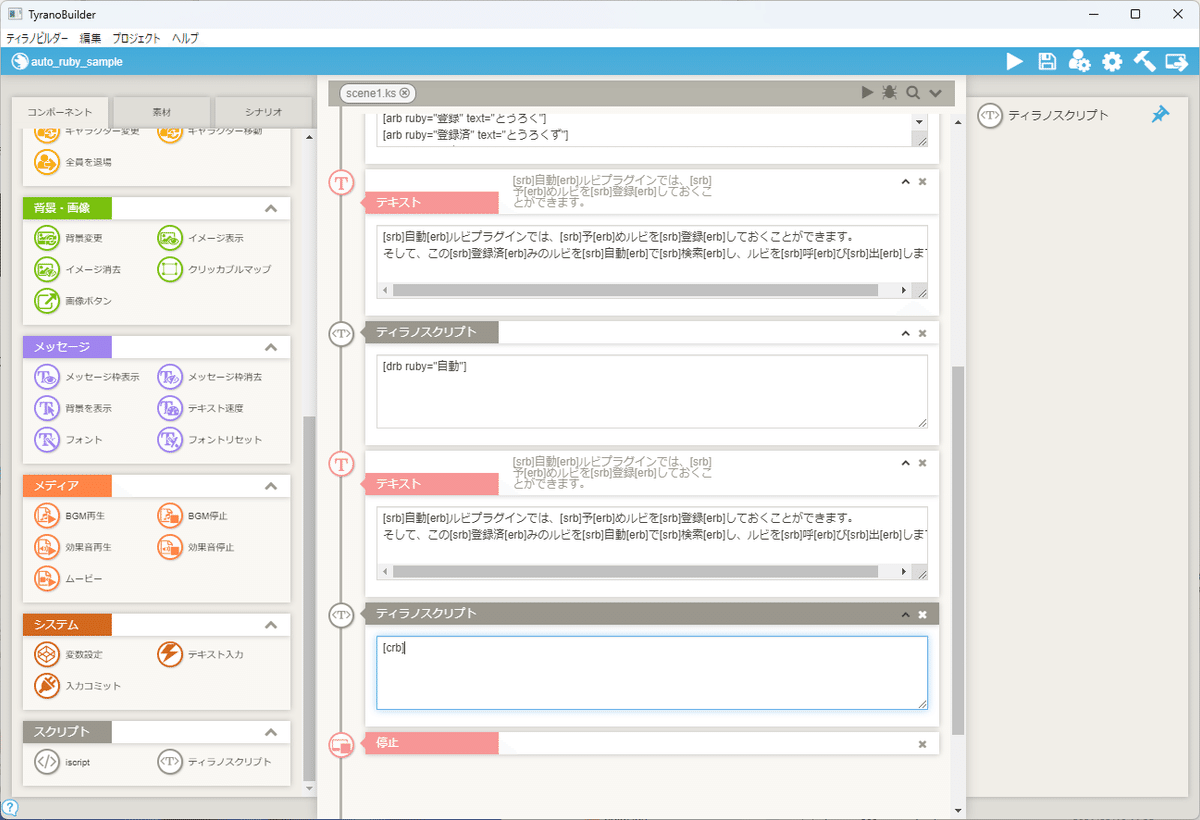Click the 停止 component header
The image size is (1200, 820).
pos(431,743)
